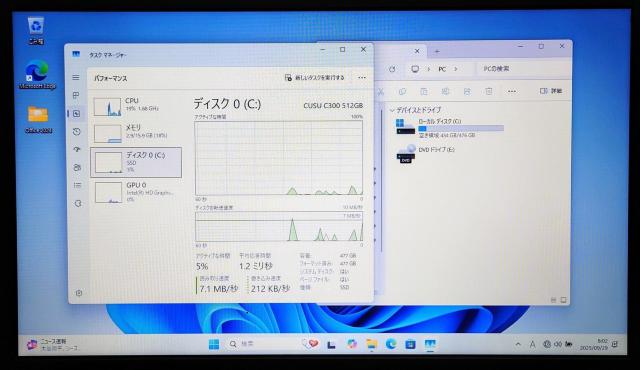The image size is (640, 370).
Task: Click the disk active time graph
Action: tap(279, 158)
